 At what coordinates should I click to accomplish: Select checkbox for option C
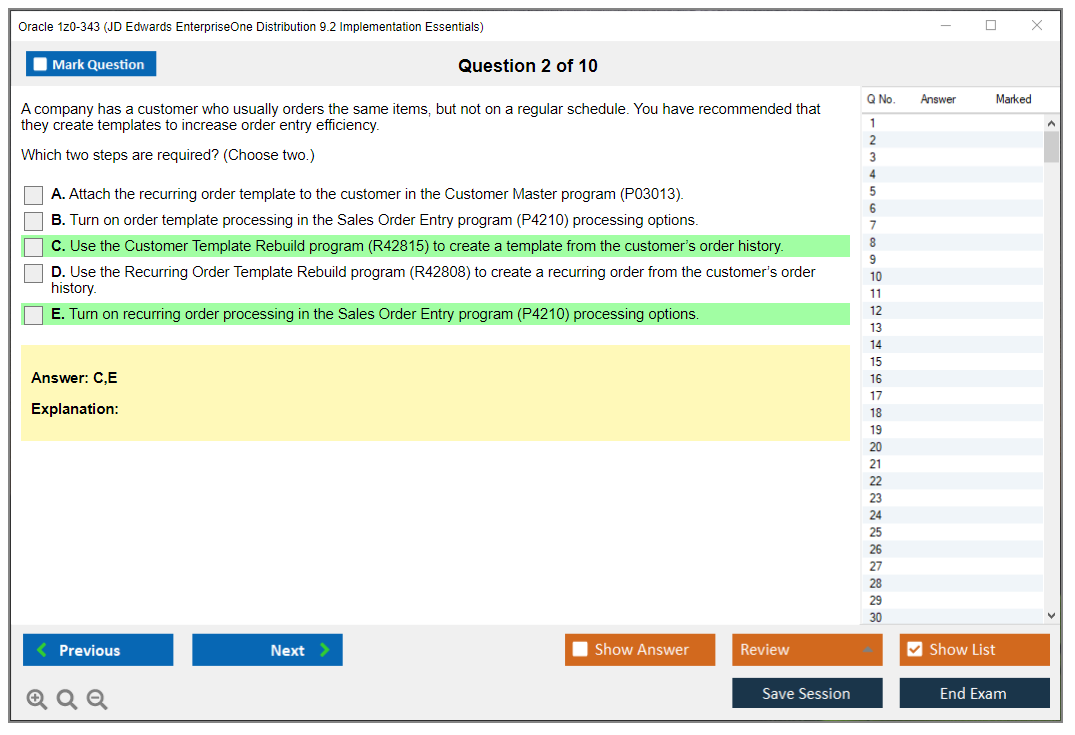click(33, 247)
